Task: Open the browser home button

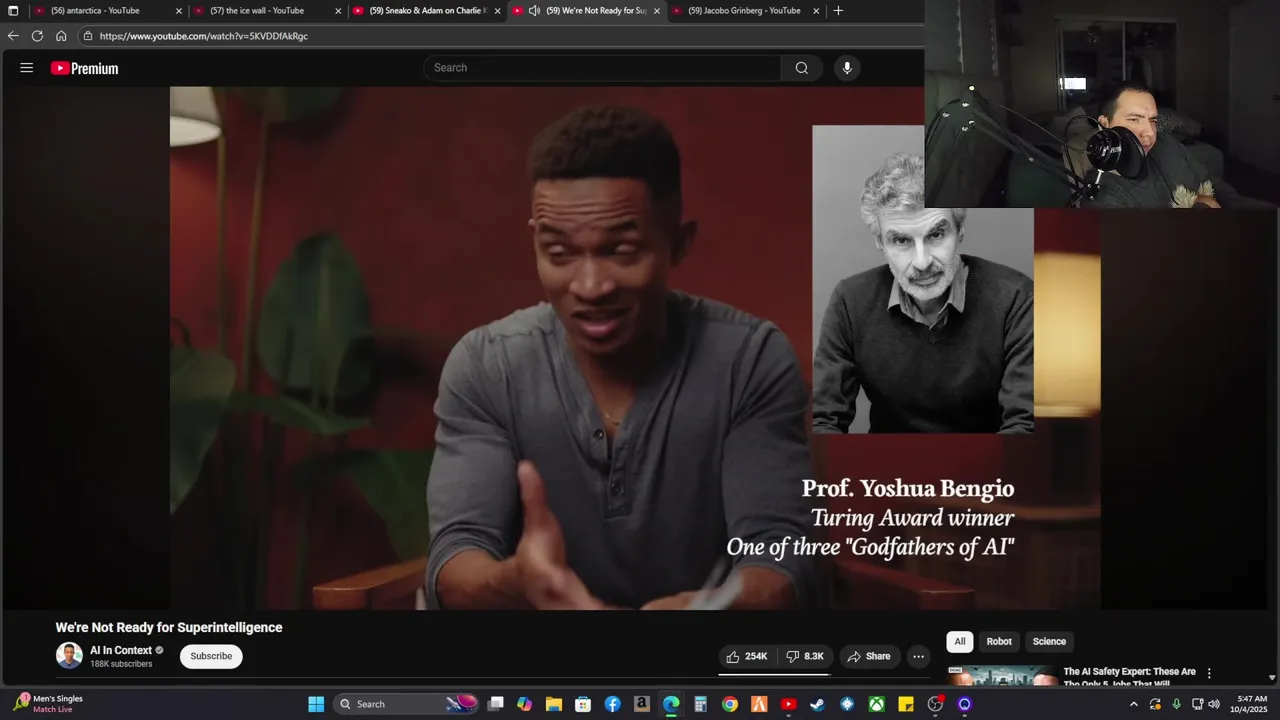Action: [x=61, y=36]
